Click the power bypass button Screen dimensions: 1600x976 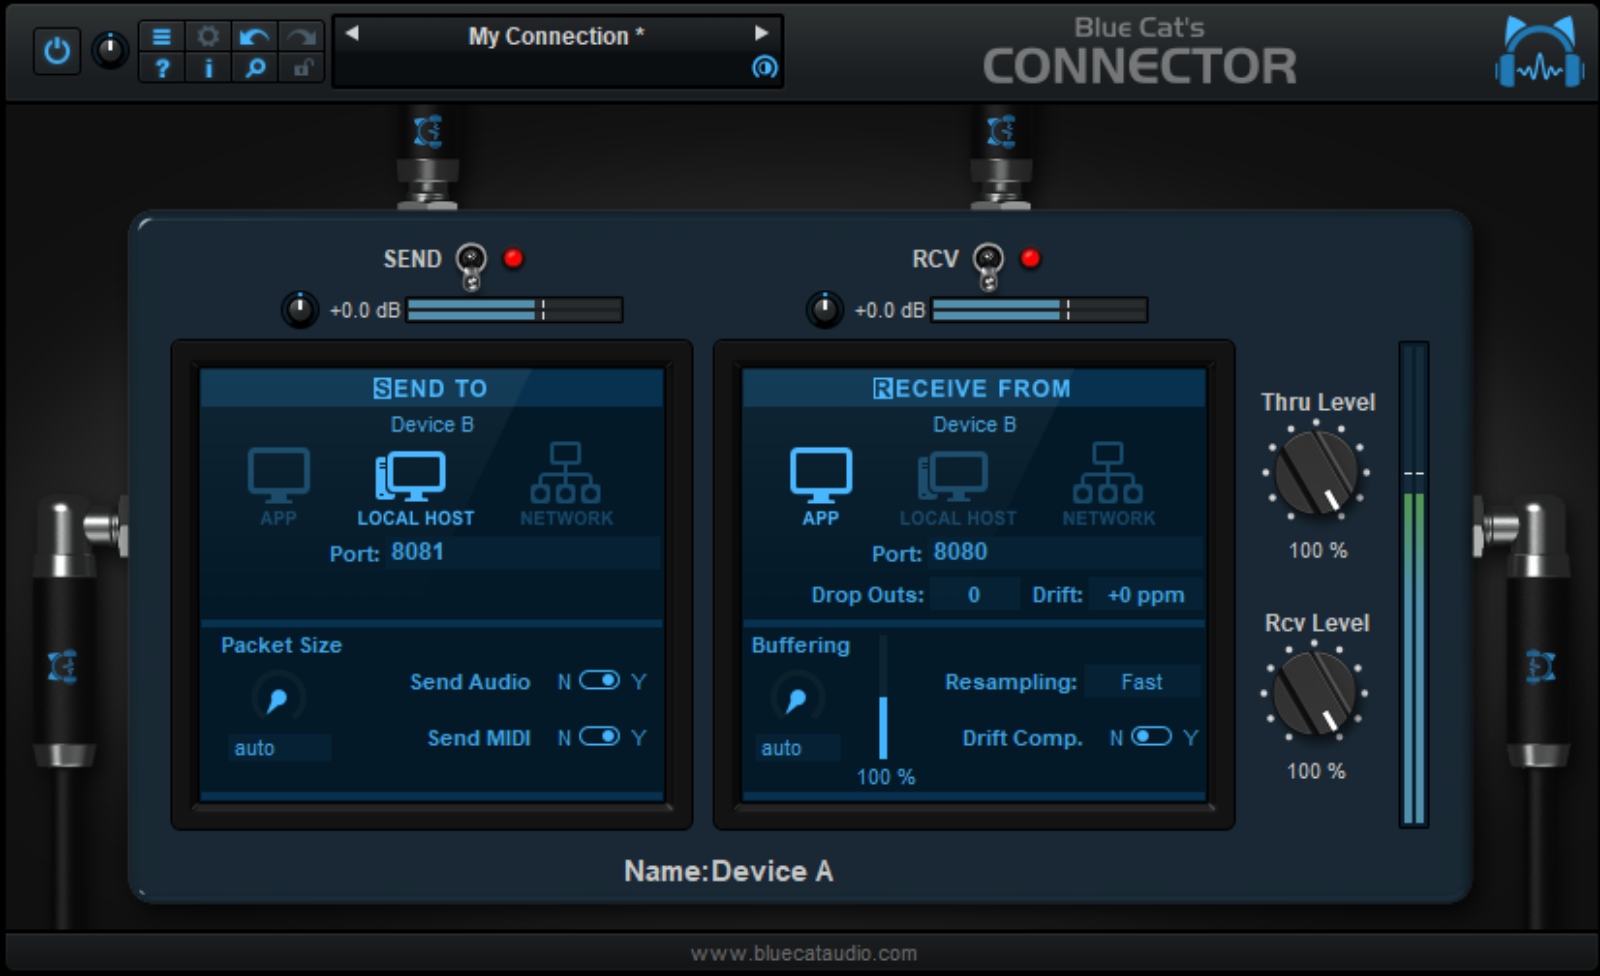click(x=57, y=52)
